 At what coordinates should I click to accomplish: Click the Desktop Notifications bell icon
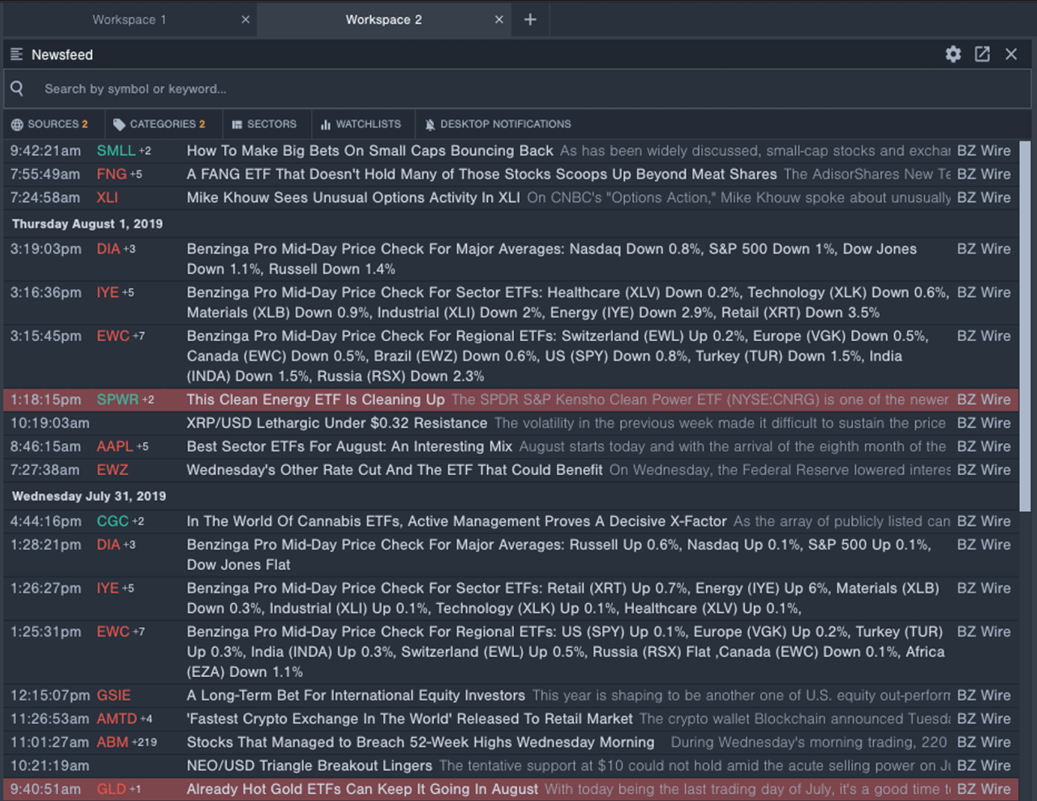tap(430, 124)
